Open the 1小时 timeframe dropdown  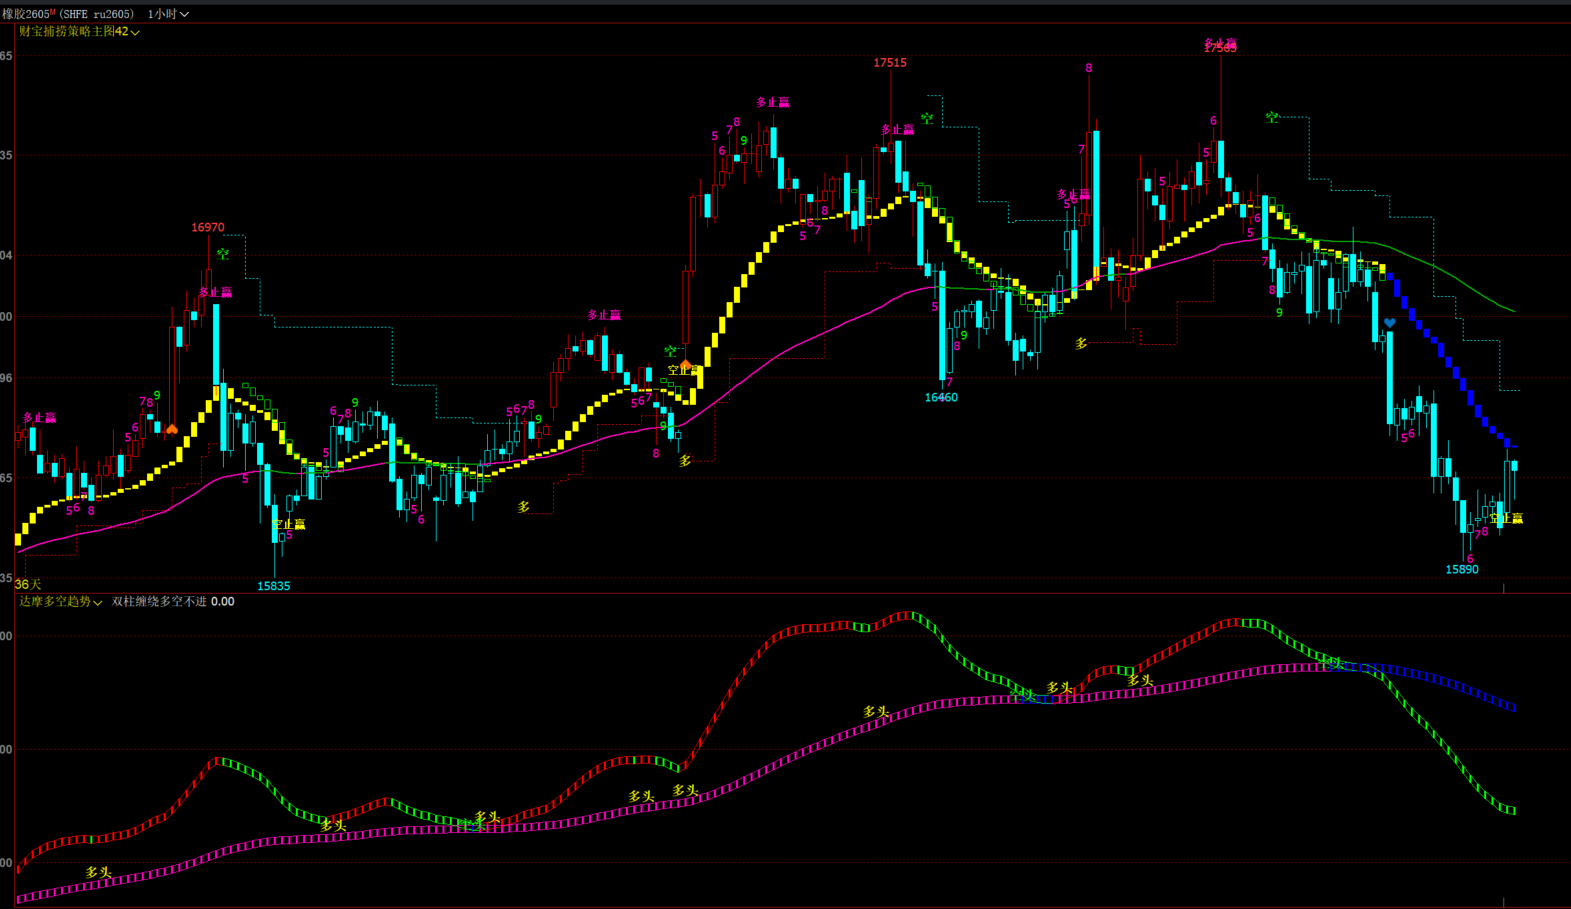click(168, 14)
